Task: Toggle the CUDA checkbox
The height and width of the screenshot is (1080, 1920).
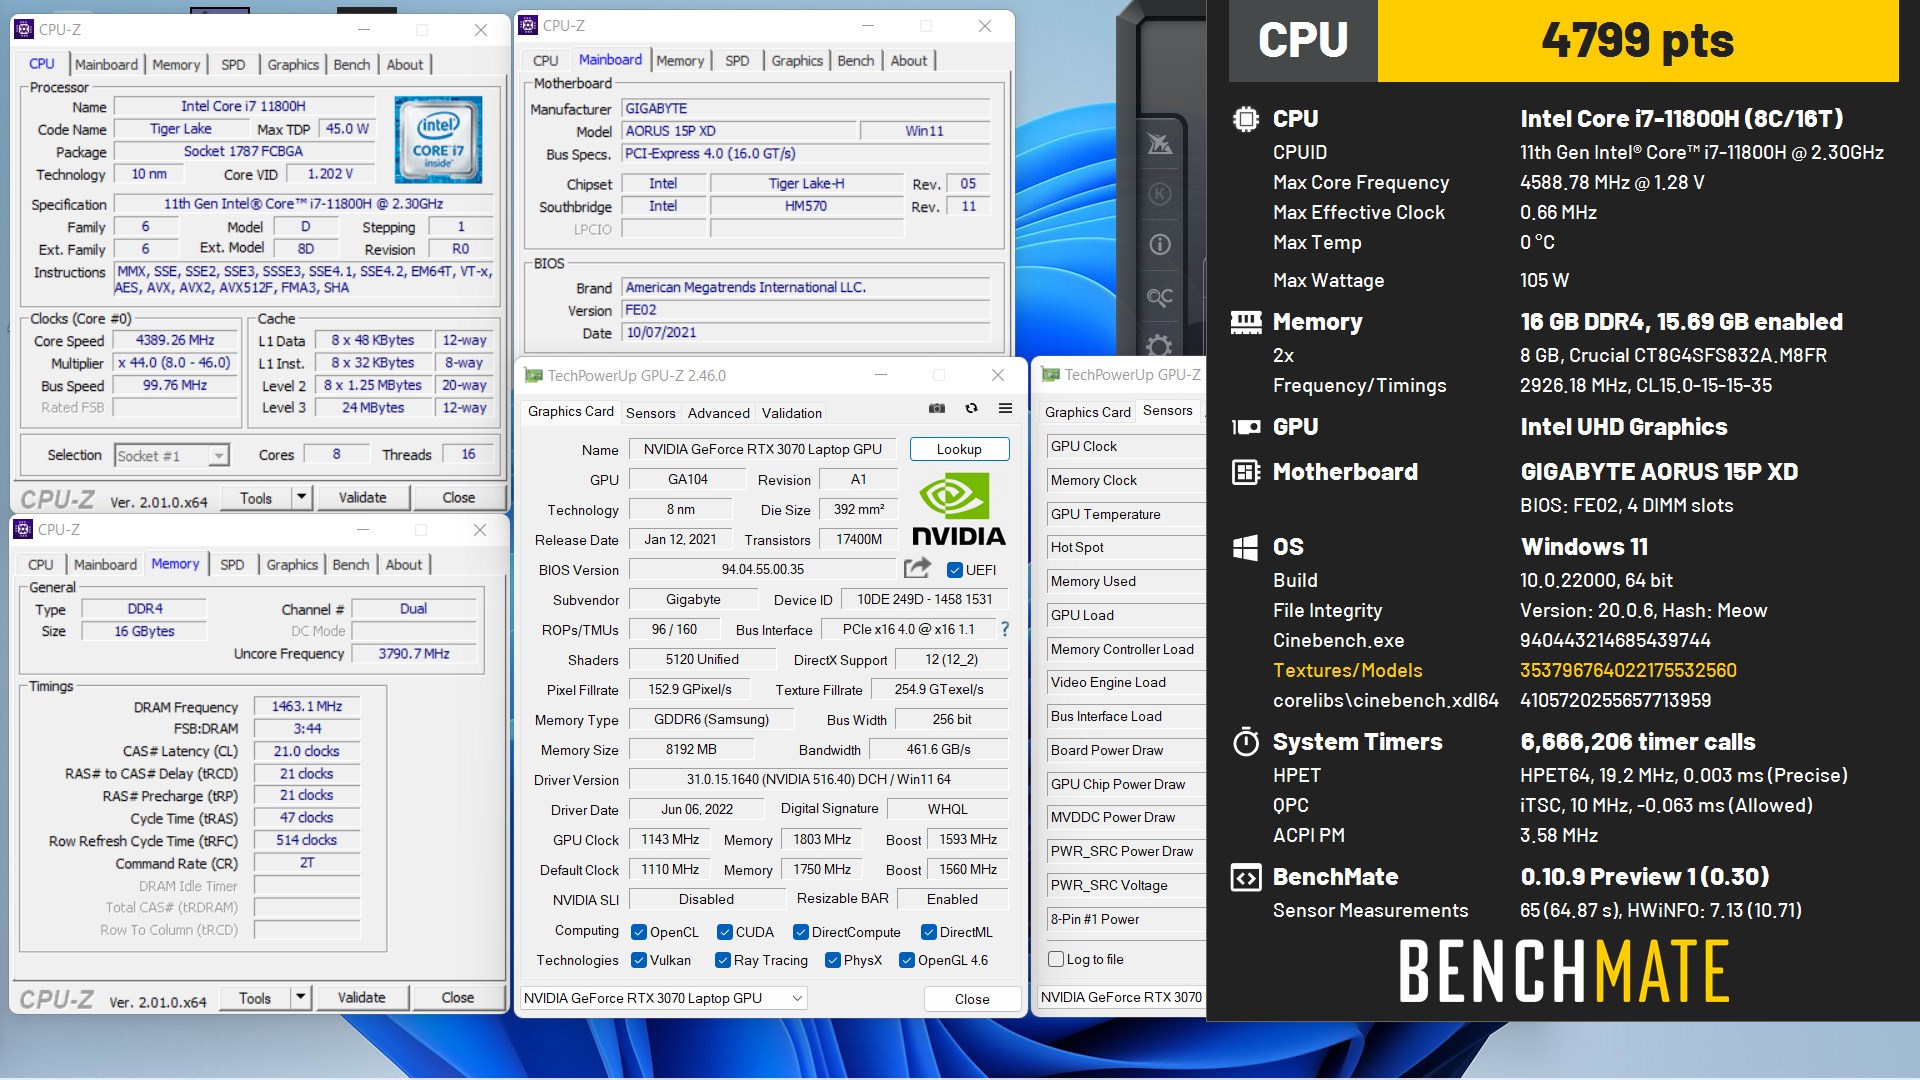Action: pyautogui.click(x=725, y=932)
